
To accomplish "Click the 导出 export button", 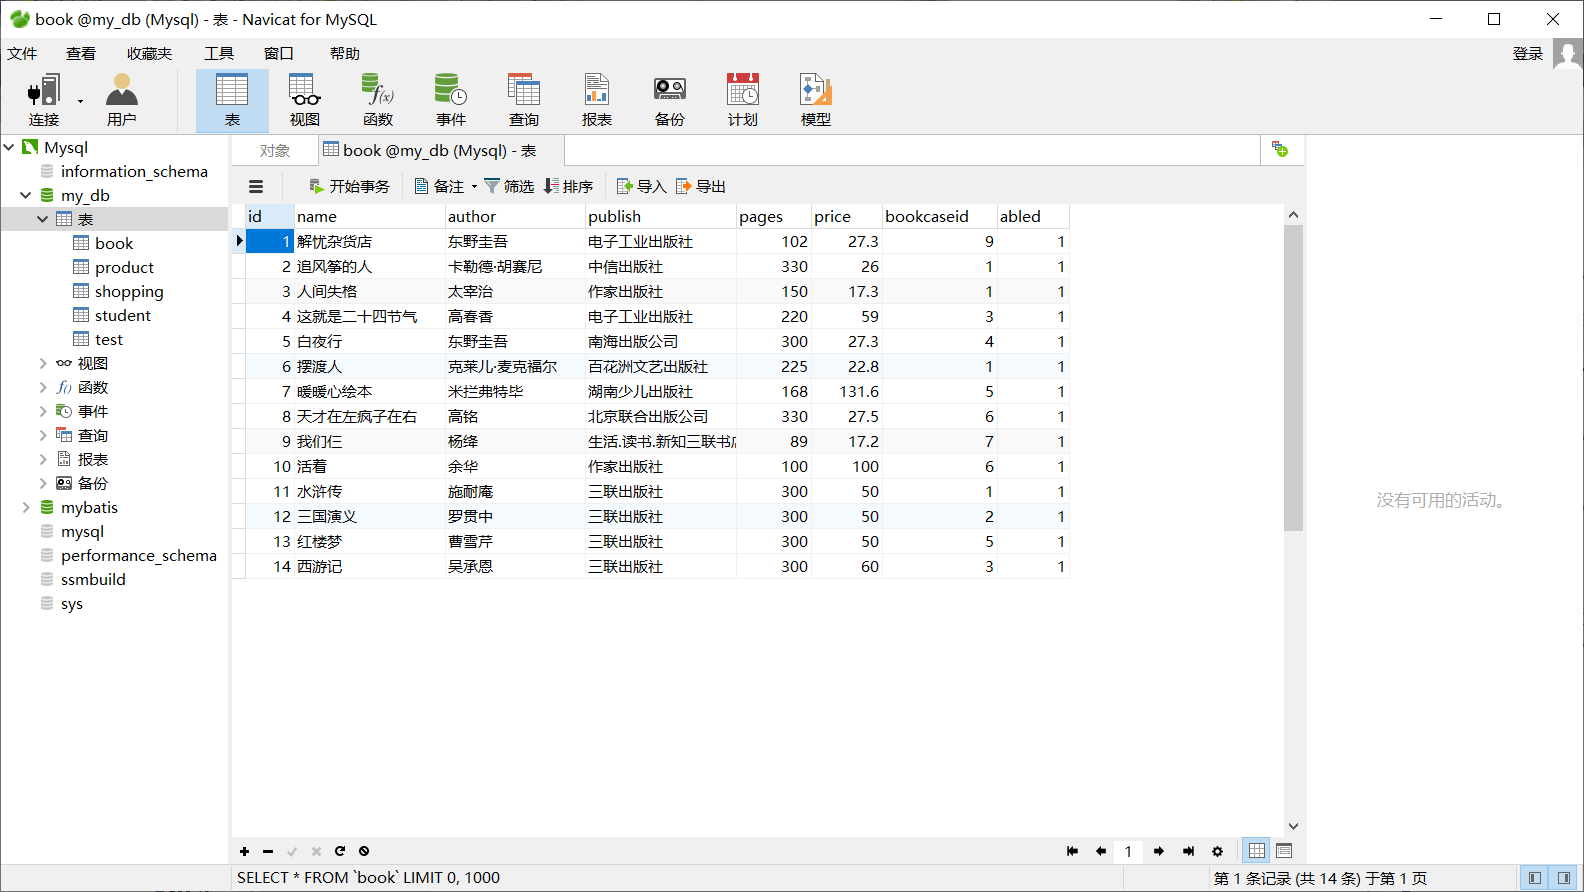I will pyautogui.click(x=701, y=186).
